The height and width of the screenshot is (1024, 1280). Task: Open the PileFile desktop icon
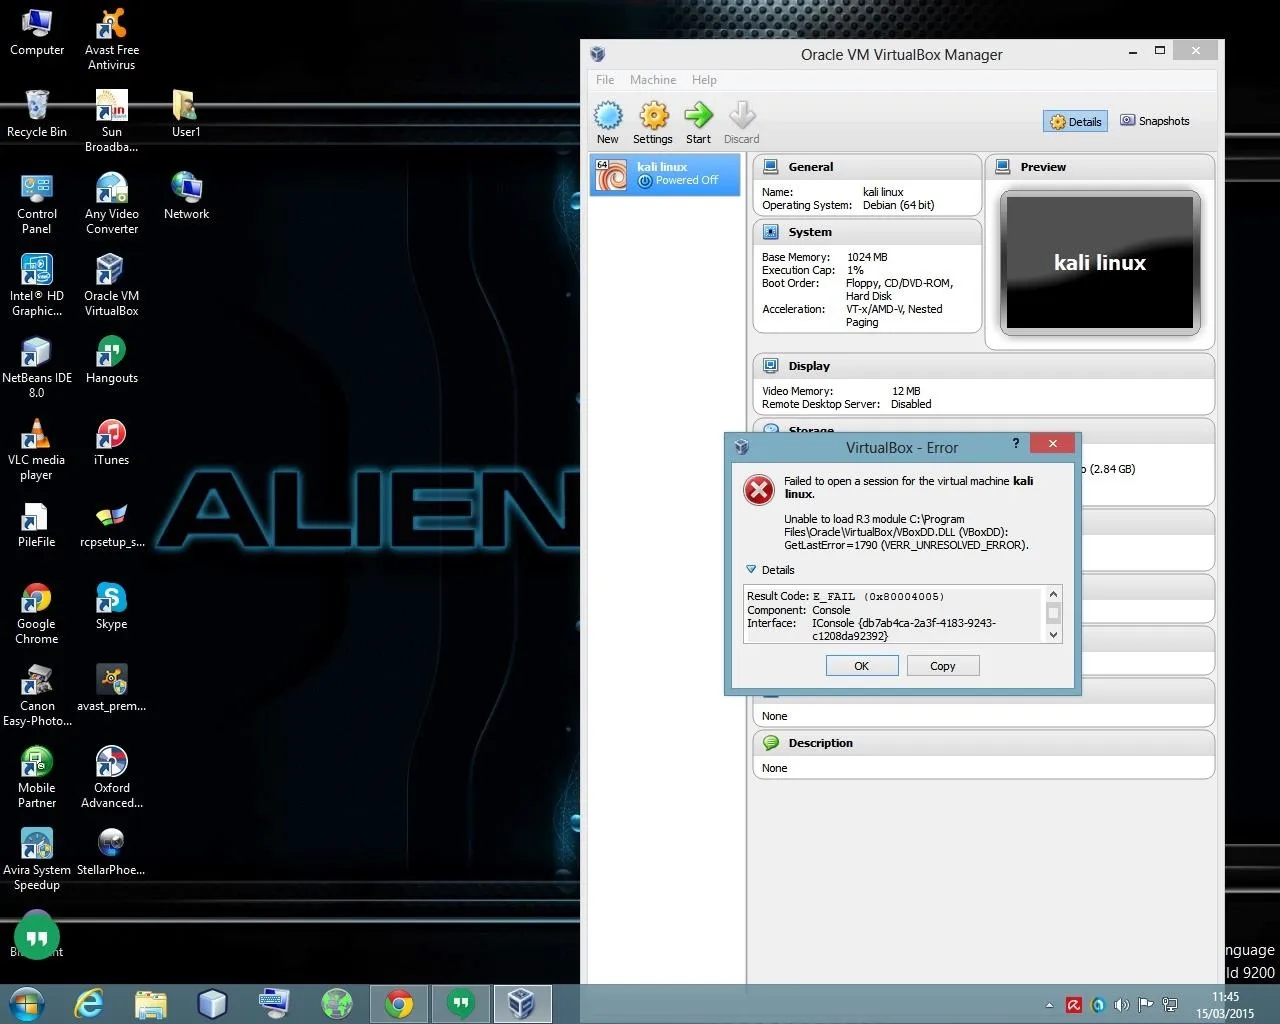[x=37, y=524]
